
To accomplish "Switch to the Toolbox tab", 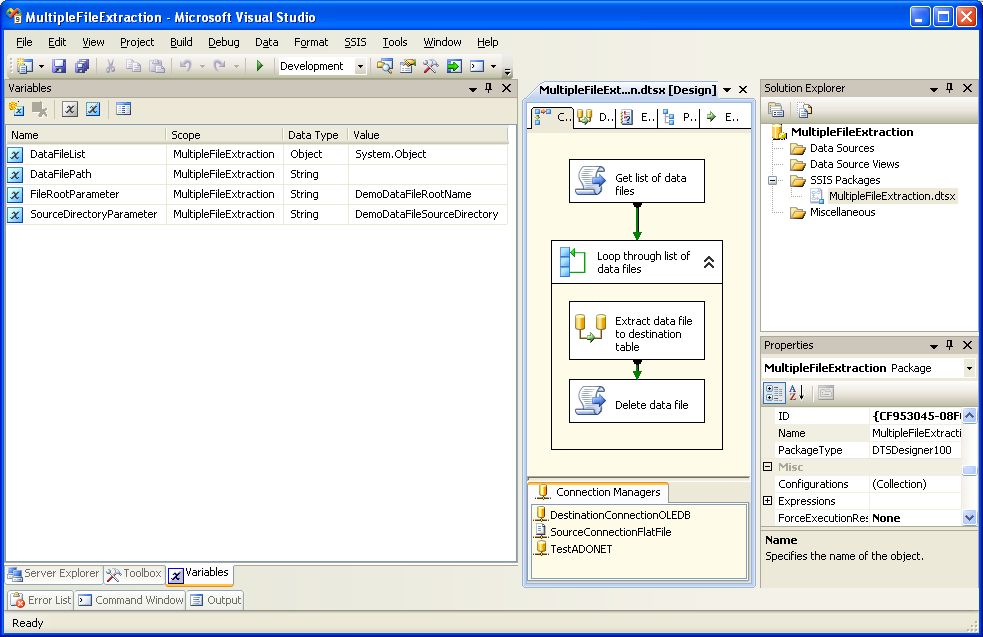I will [134, 574].
